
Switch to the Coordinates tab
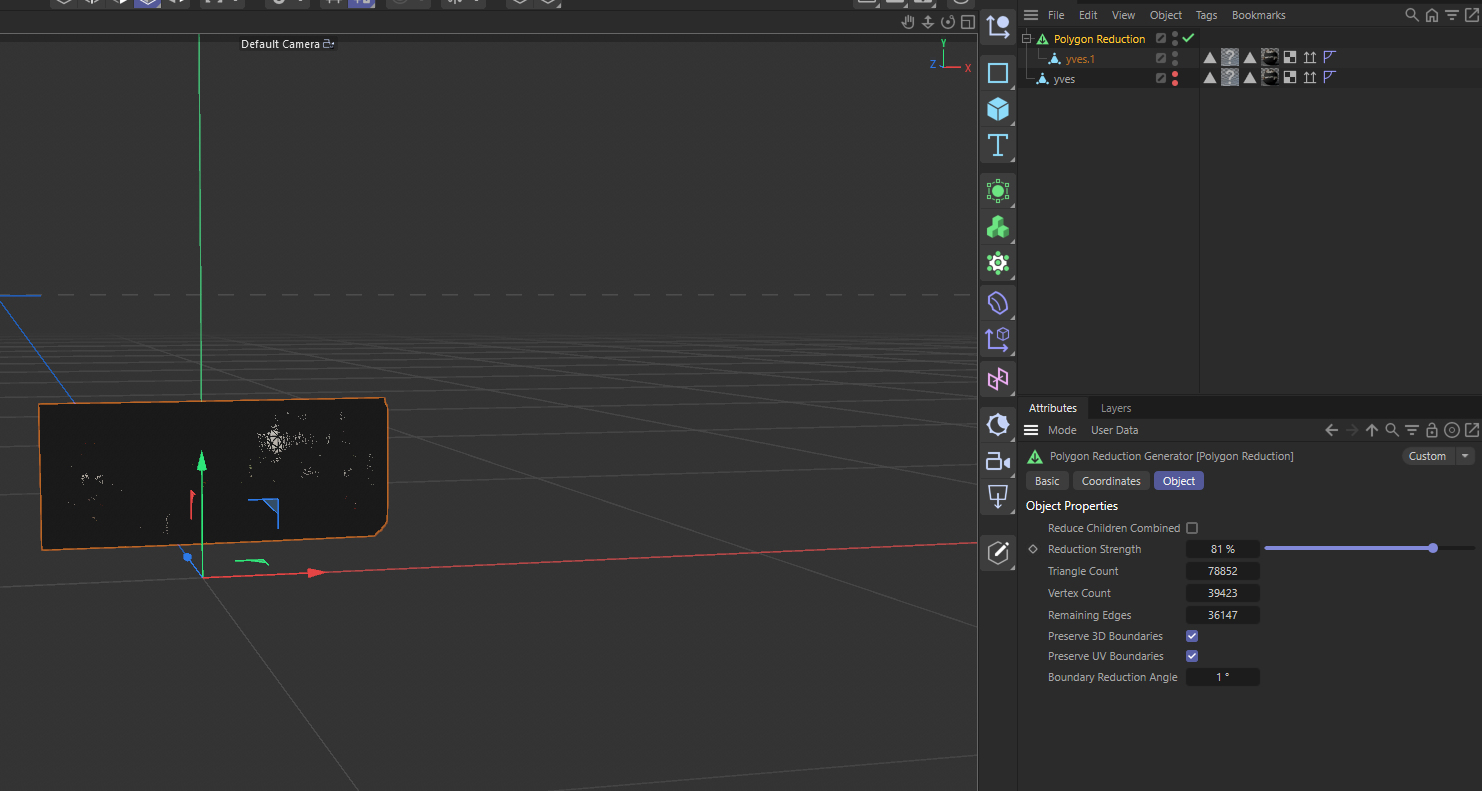1111,480
